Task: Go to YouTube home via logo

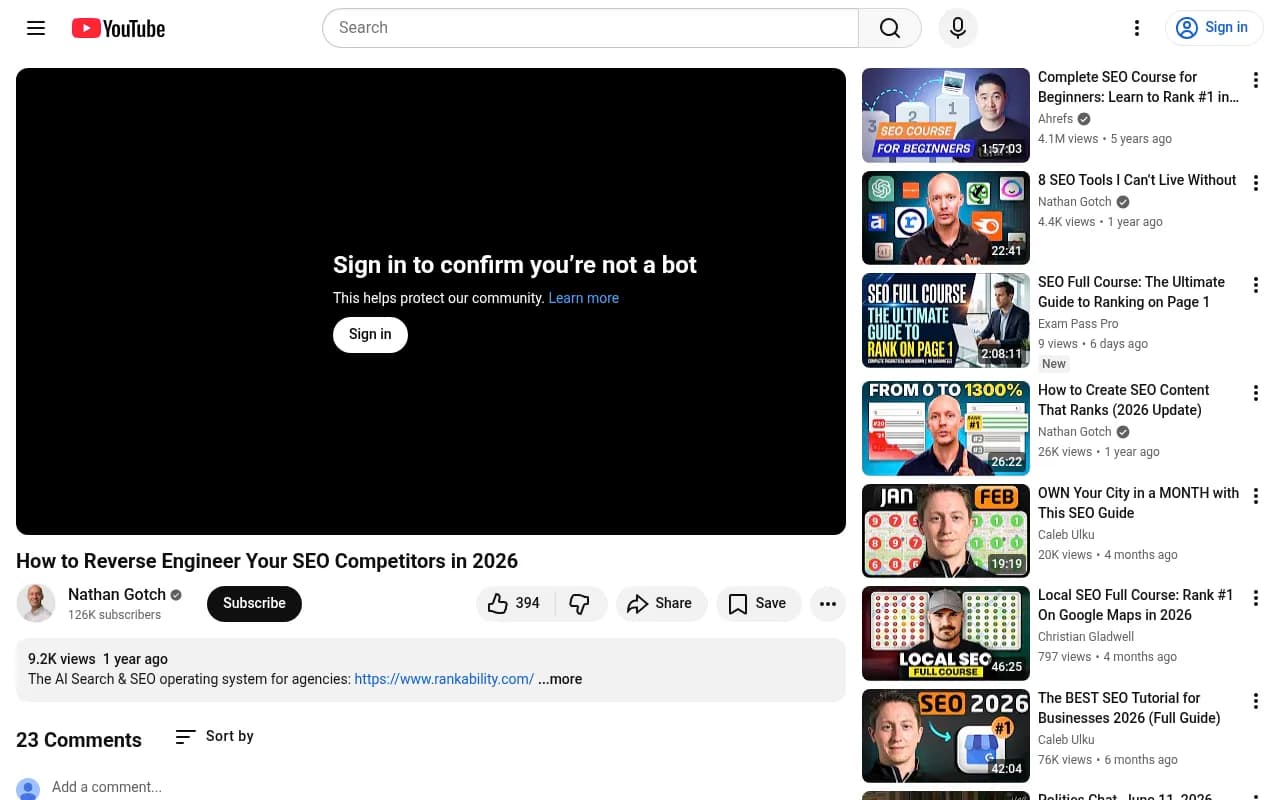Action: point(118,28)
